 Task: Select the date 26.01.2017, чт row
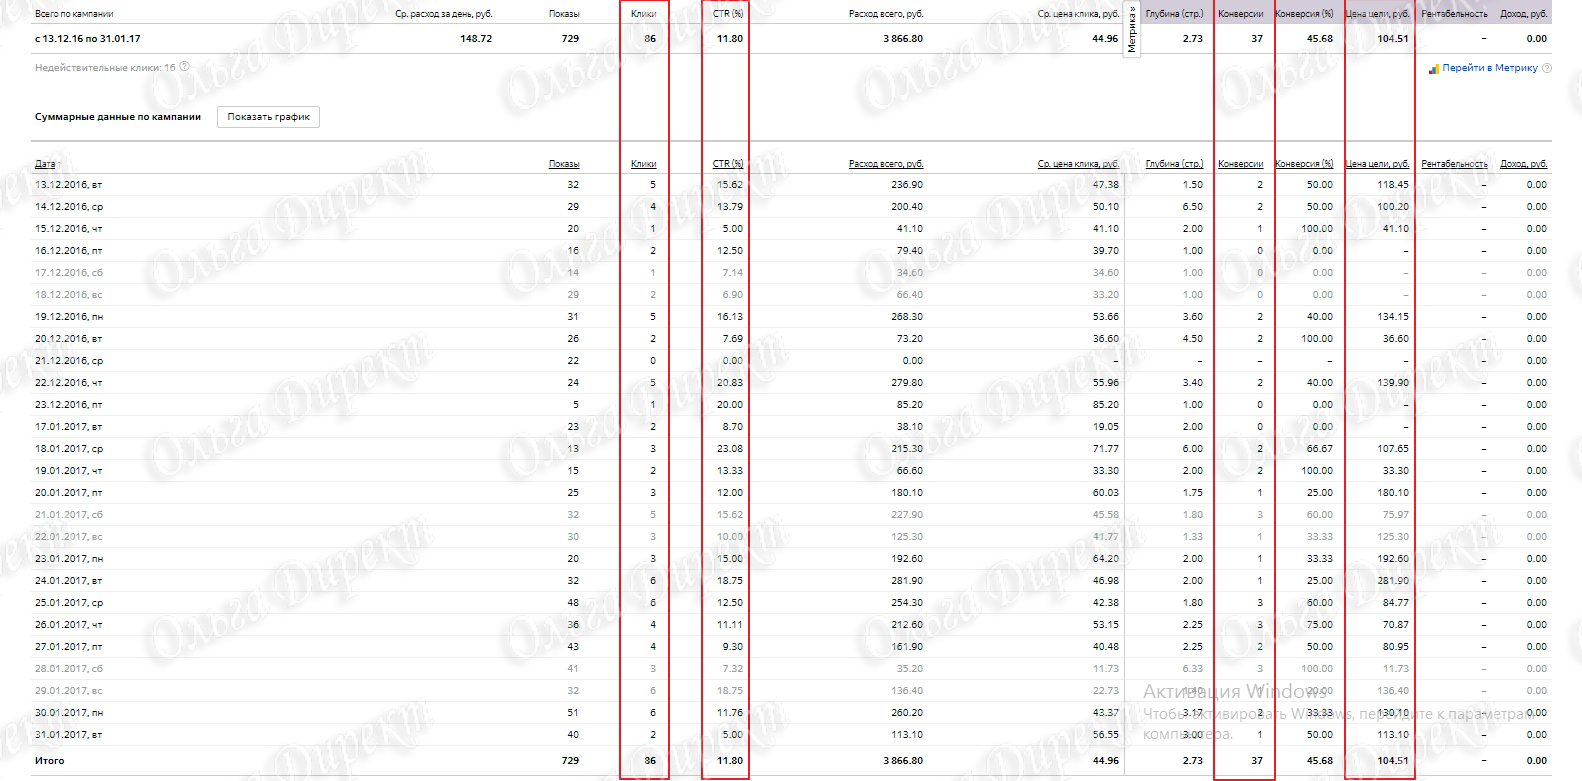coord(791,625)
